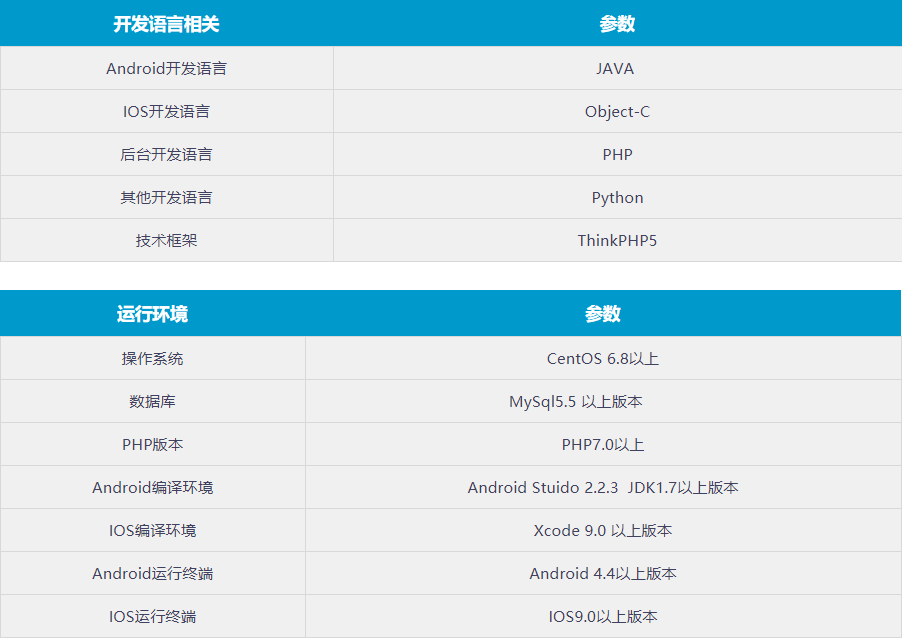The height and width of the screenshot is (639, 902).
Task: Click the CentOS 6.8以上 value
Action: tap(603, 358)
